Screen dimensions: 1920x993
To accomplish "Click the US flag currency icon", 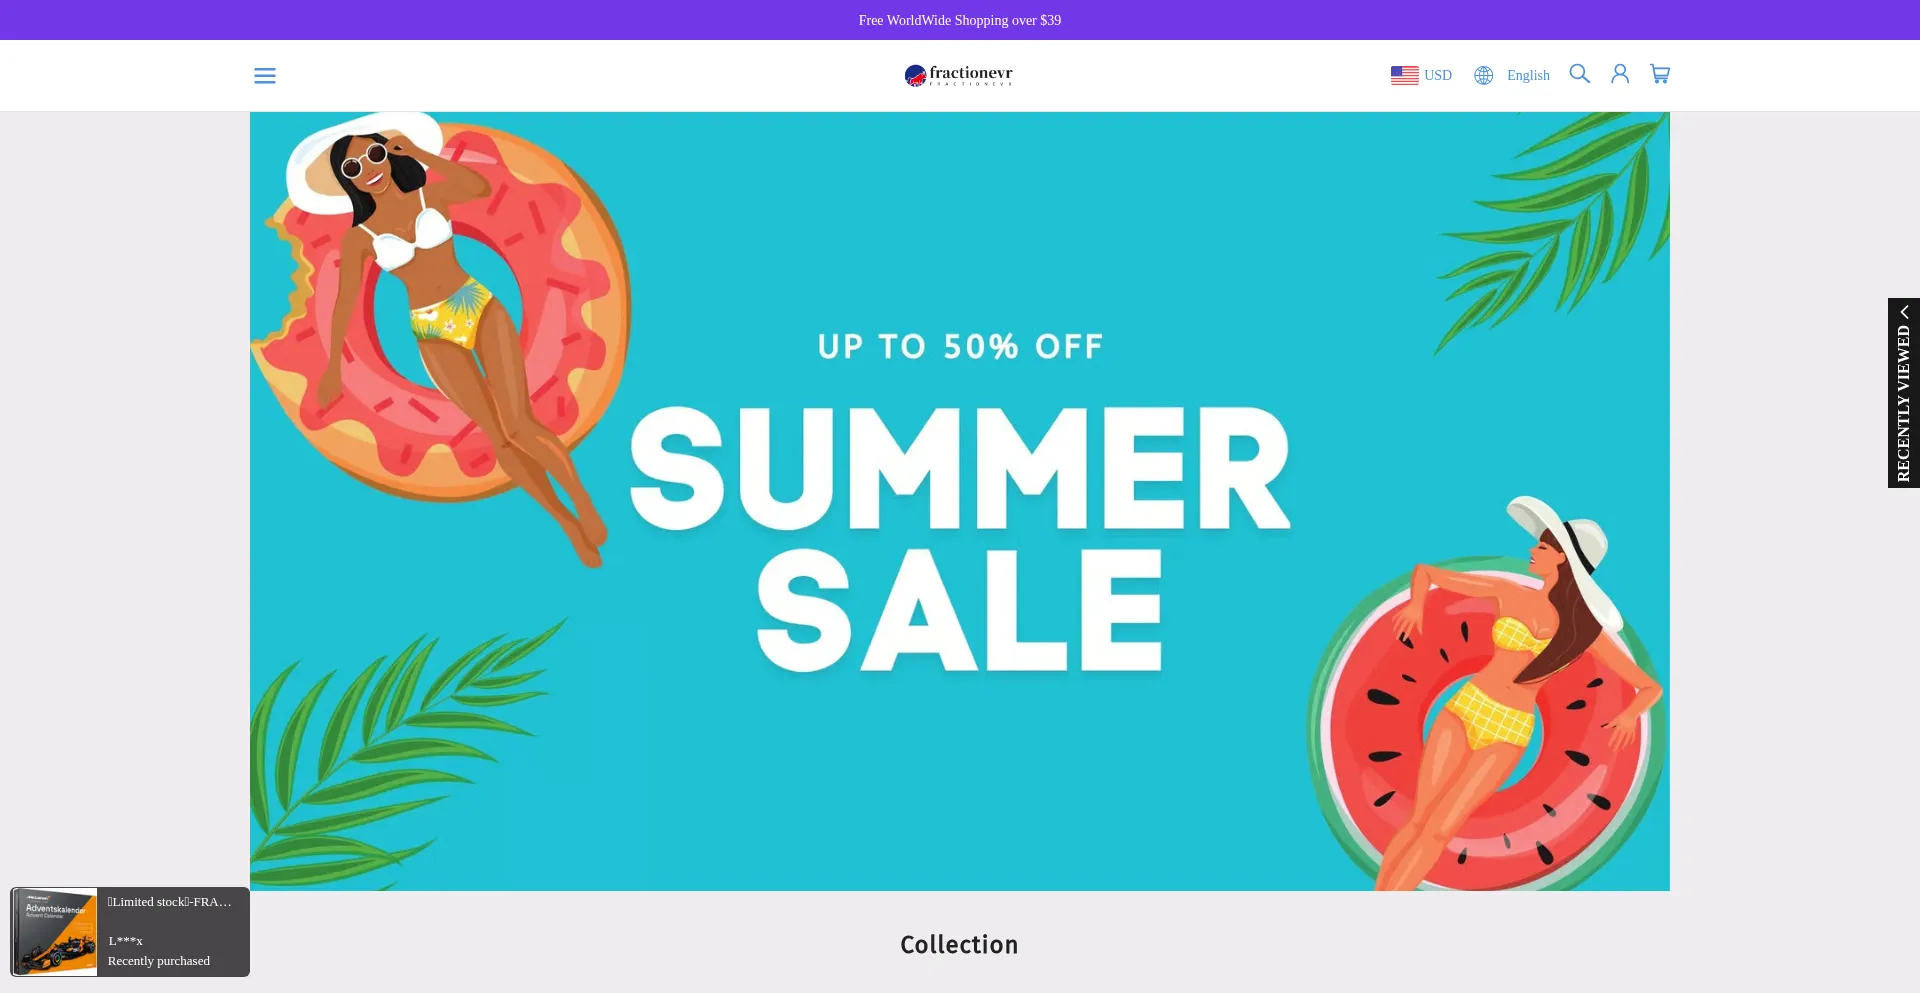I will 1404,75.
